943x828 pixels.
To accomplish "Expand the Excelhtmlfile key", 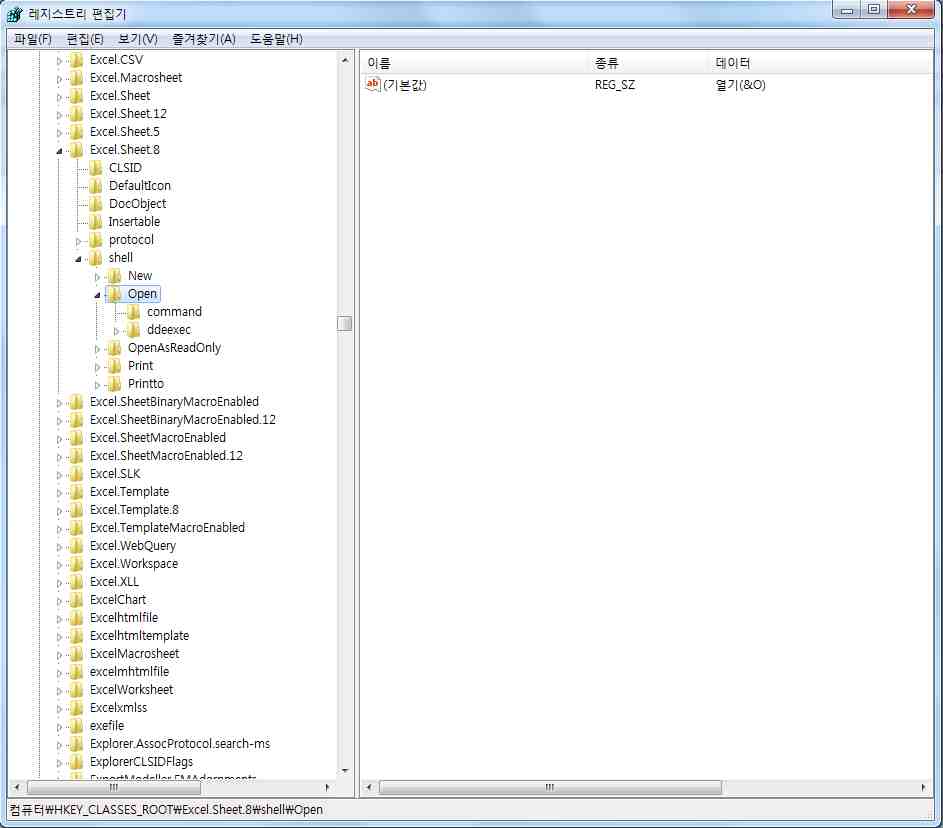I will pyautogui.click(x=59, y=619).
